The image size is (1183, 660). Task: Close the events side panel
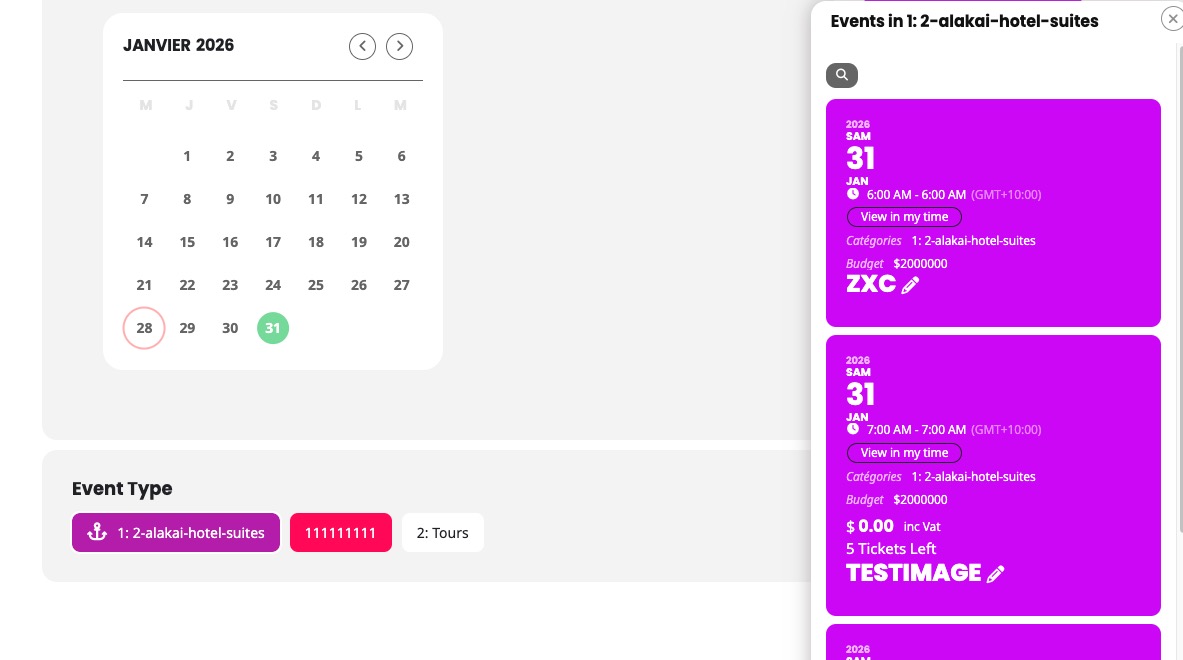1172,19
